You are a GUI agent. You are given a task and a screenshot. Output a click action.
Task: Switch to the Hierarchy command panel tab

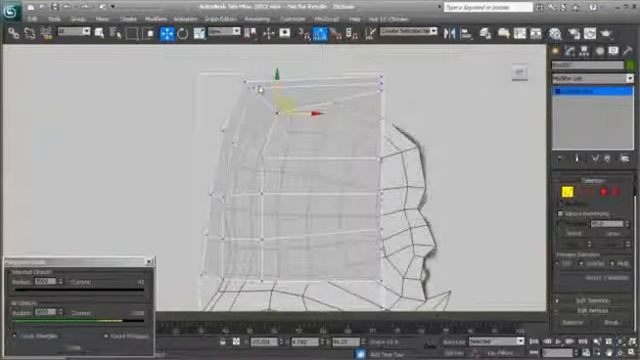[584, 51]
